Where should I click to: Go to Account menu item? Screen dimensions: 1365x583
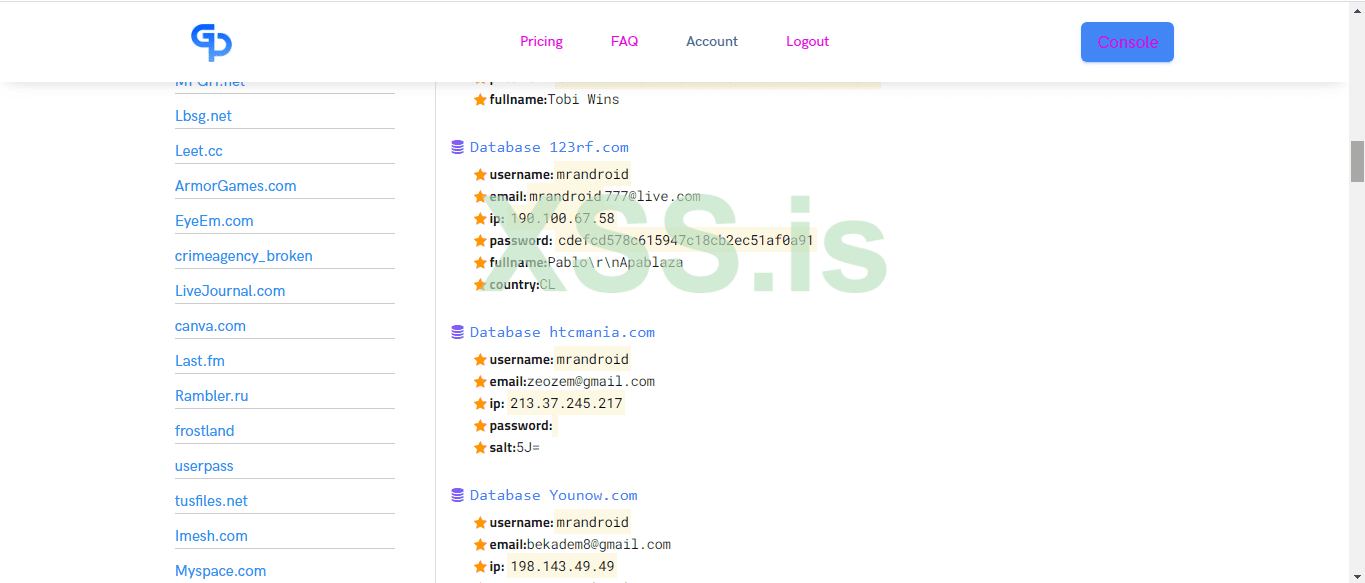click(712, 41)
